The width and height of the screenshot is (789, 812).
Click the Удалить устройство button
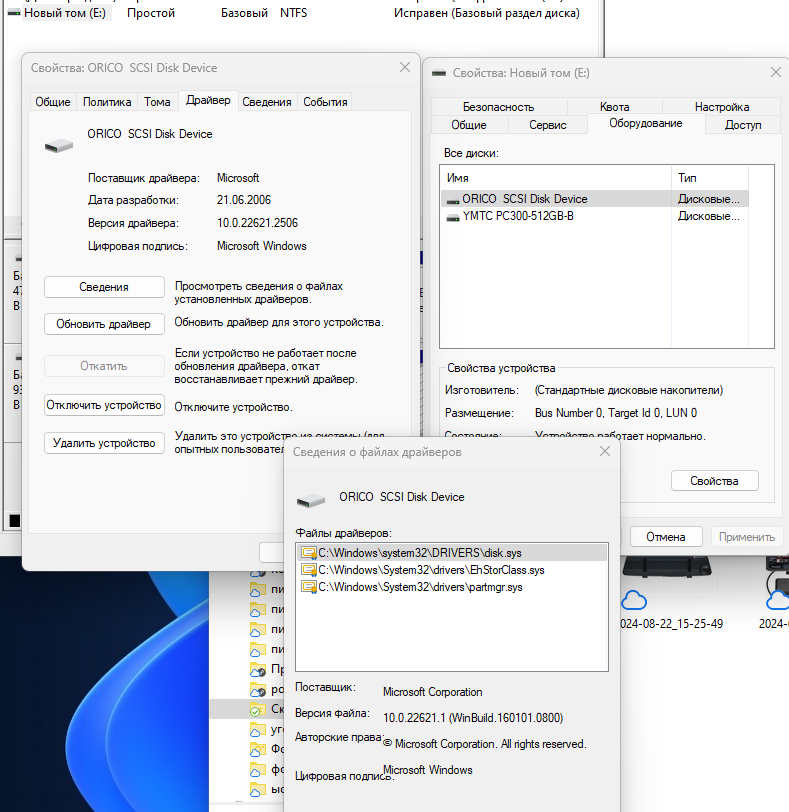[x=104, y=443]
